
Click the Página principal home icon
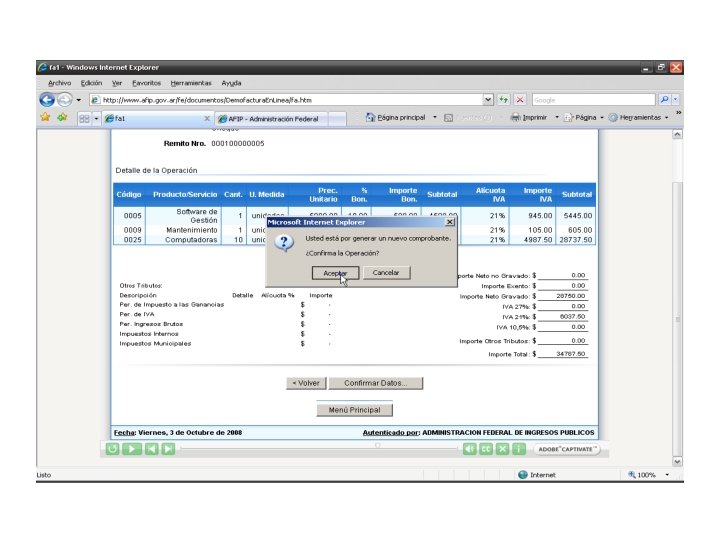coord(370,118)
